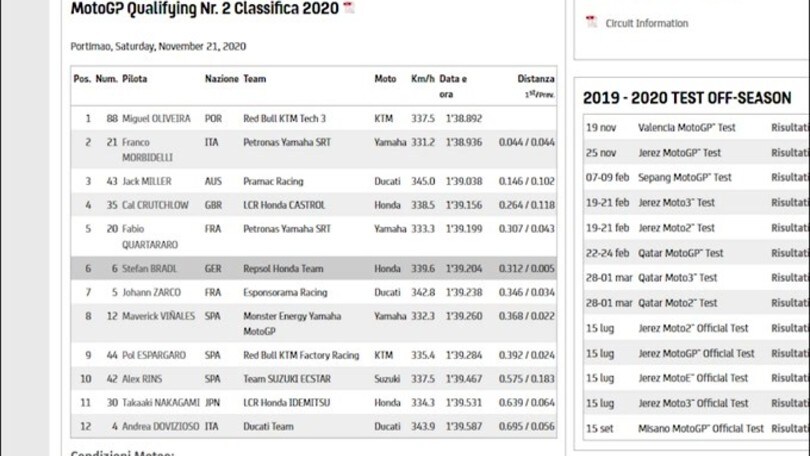Click Valencia MotoGP Test event name
The image size is (810, 456).
tap(687, 128)
